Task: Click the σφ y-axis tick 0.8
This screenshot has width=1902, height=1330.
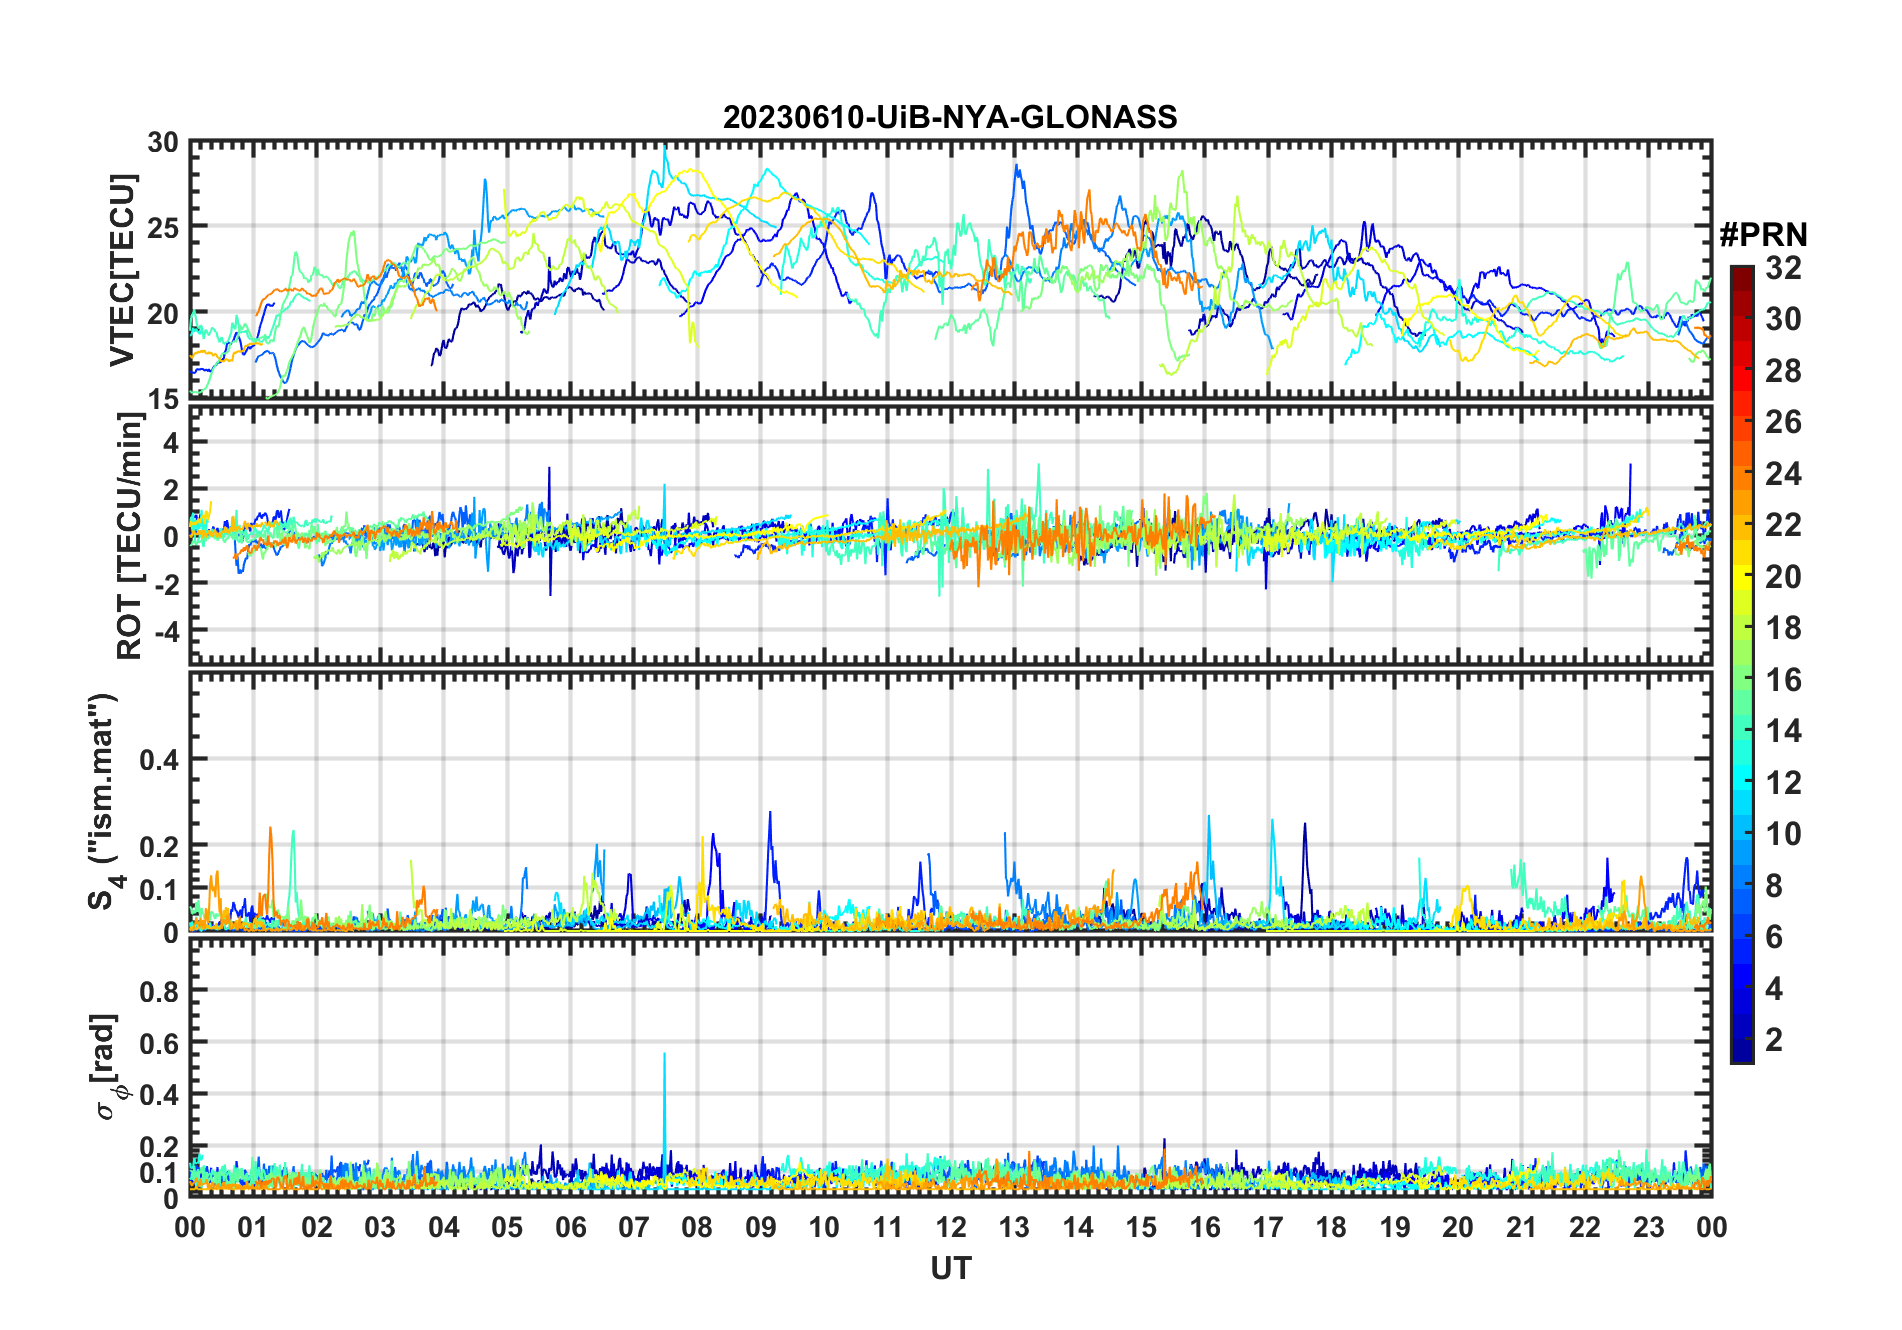Action: [x=160, y=991]
